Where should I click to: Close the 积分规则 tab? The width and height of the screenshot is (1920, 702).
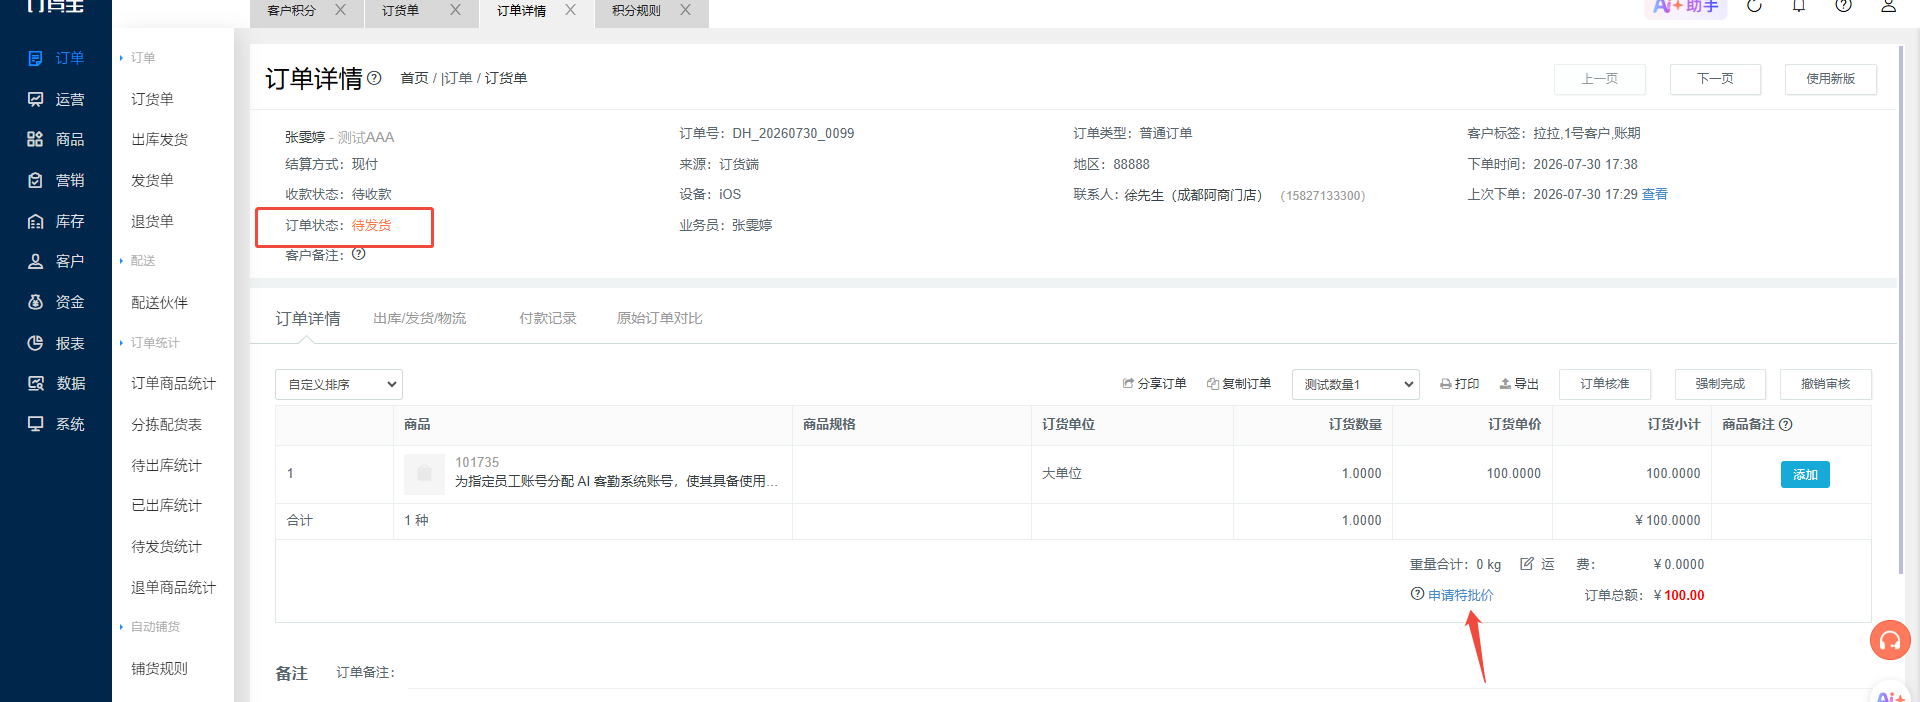[x=685, y=10]
